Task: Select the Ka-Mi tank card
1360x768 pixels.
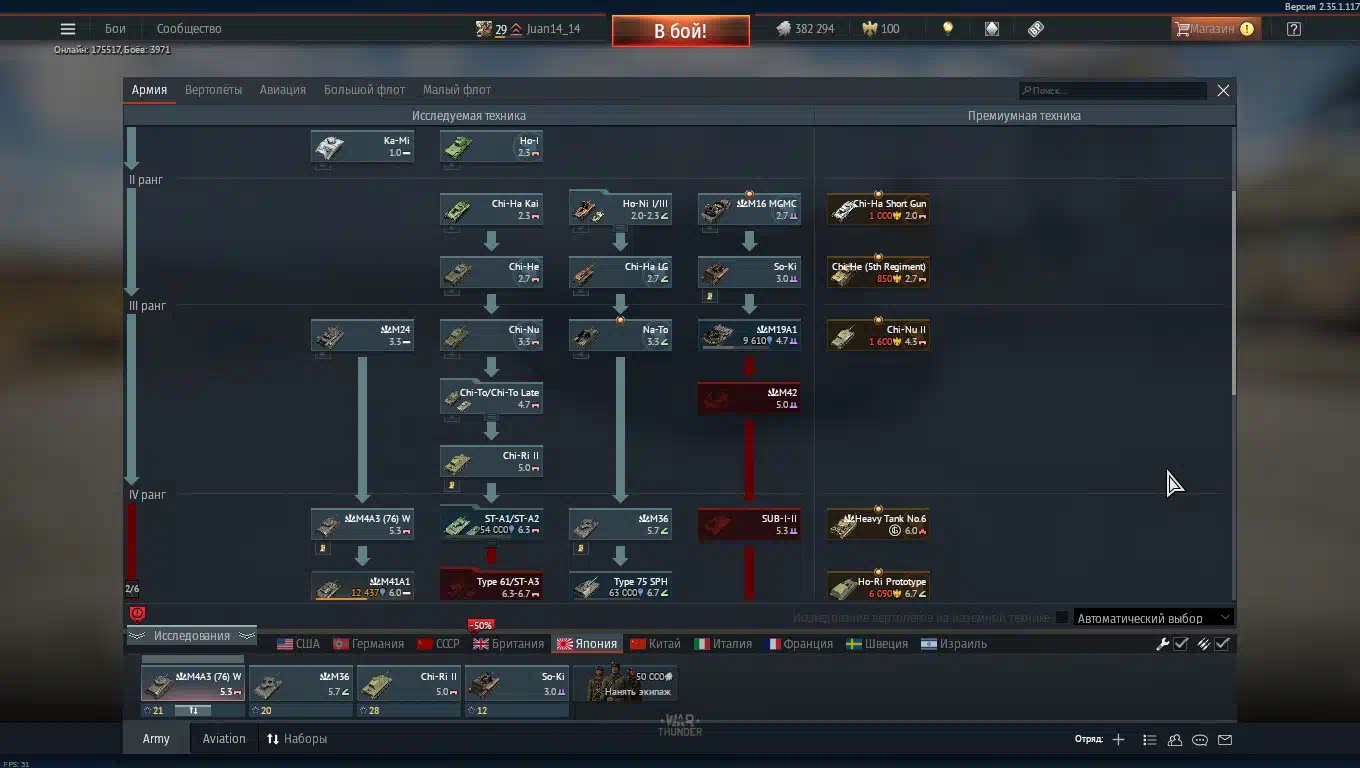Action: pos(362,147)
